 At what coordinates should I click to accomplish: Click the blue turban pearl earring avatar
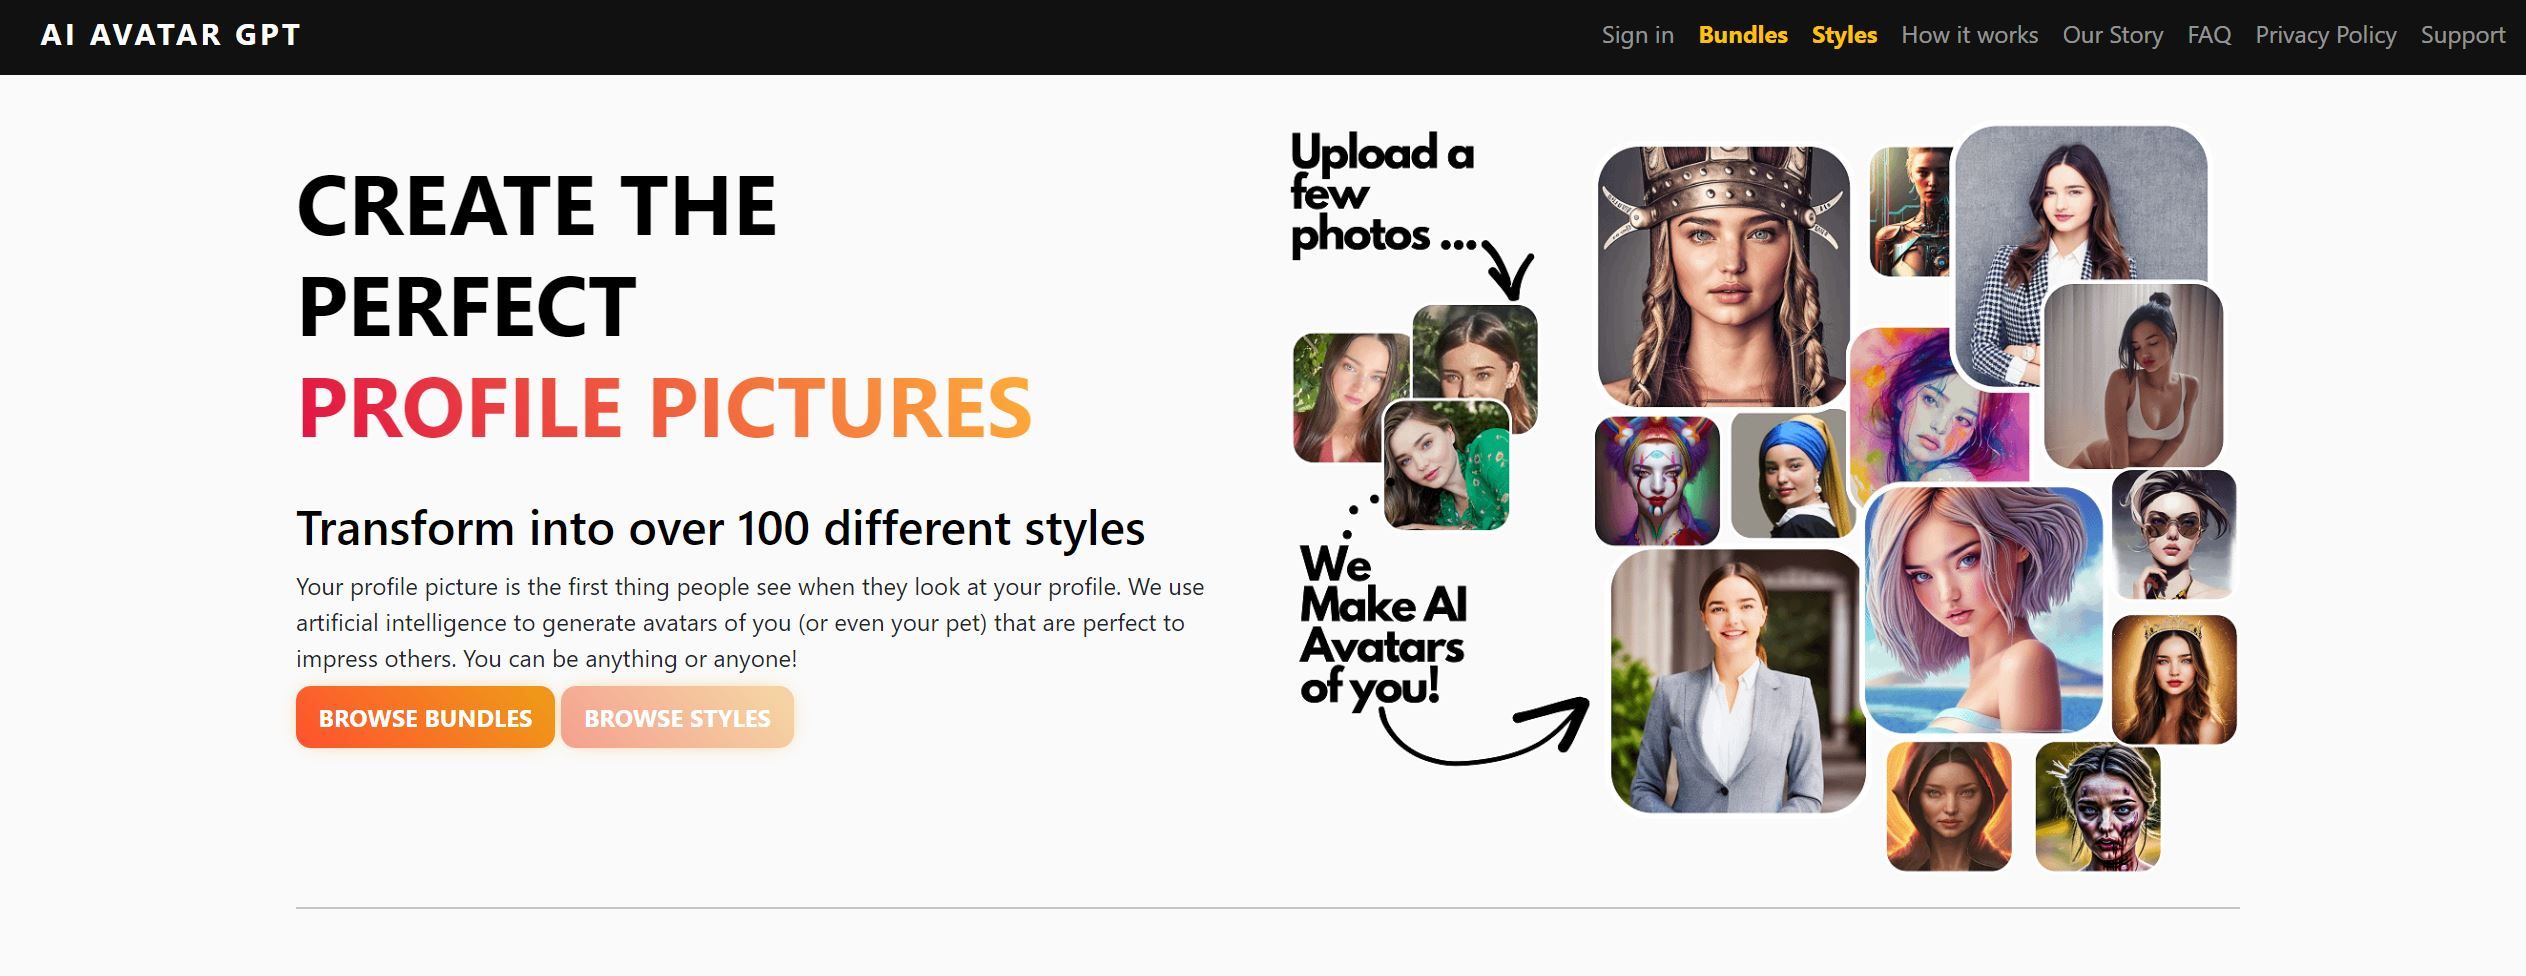[x=1792, y=475]
